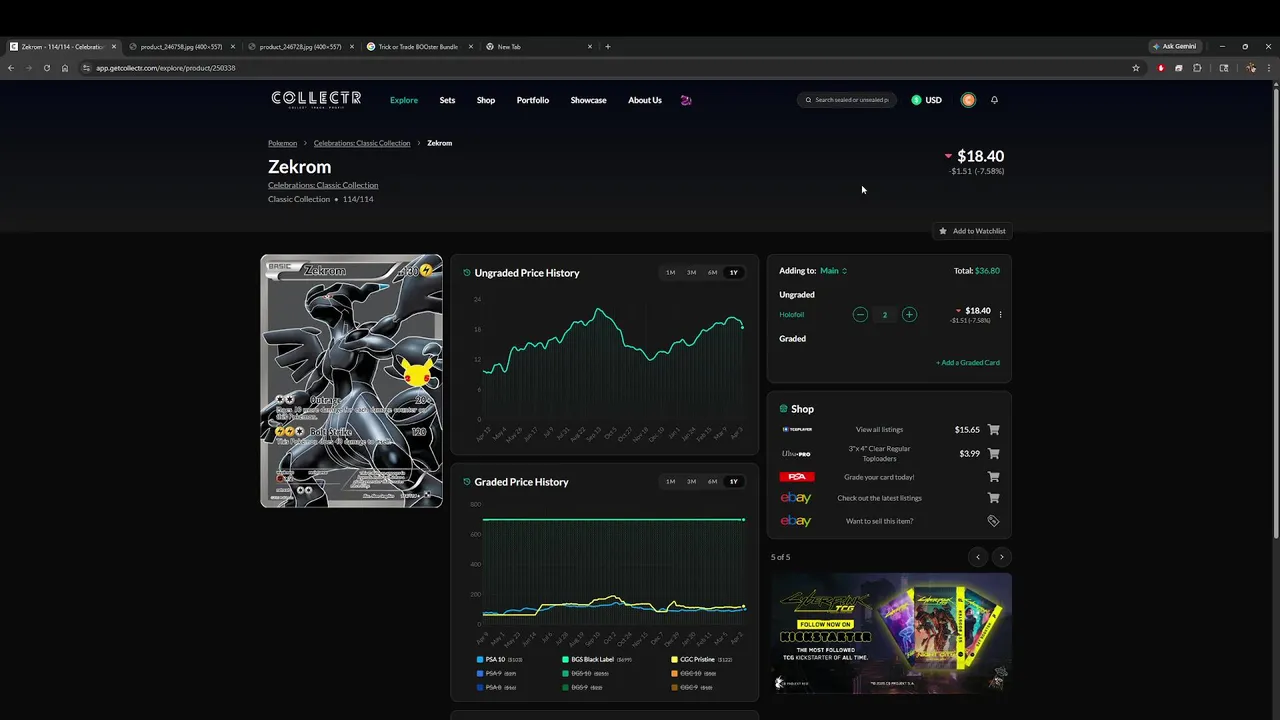Click Celebrations: Classic Collection link under Zekrom title

point(323,185)
